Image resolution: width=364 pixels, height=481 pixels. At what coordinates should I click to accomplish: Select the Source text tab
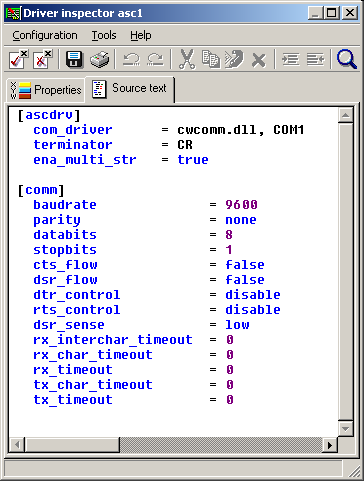[130, 89]
